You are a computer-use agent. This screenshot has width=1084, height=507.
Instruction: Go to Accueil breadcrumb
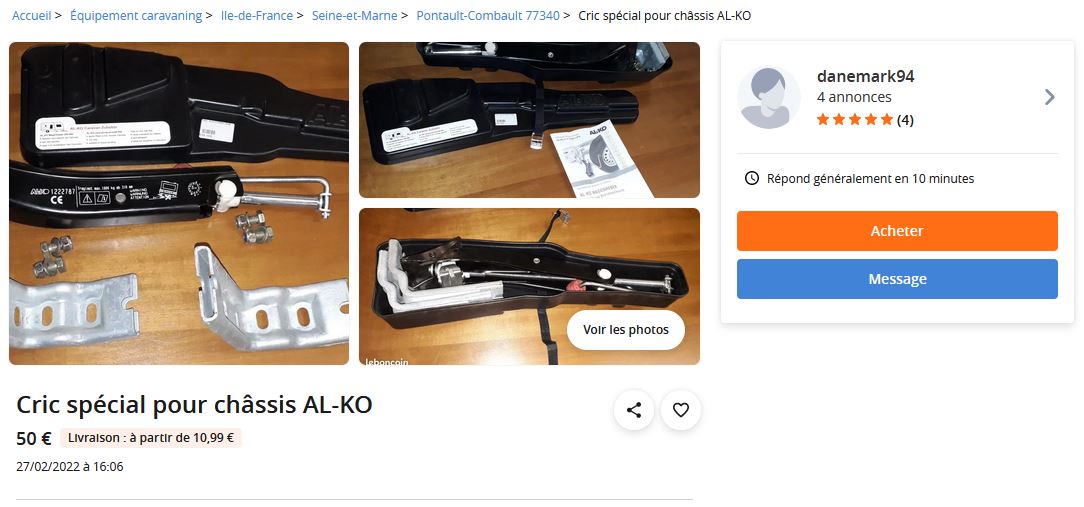(x=32, y=15)
